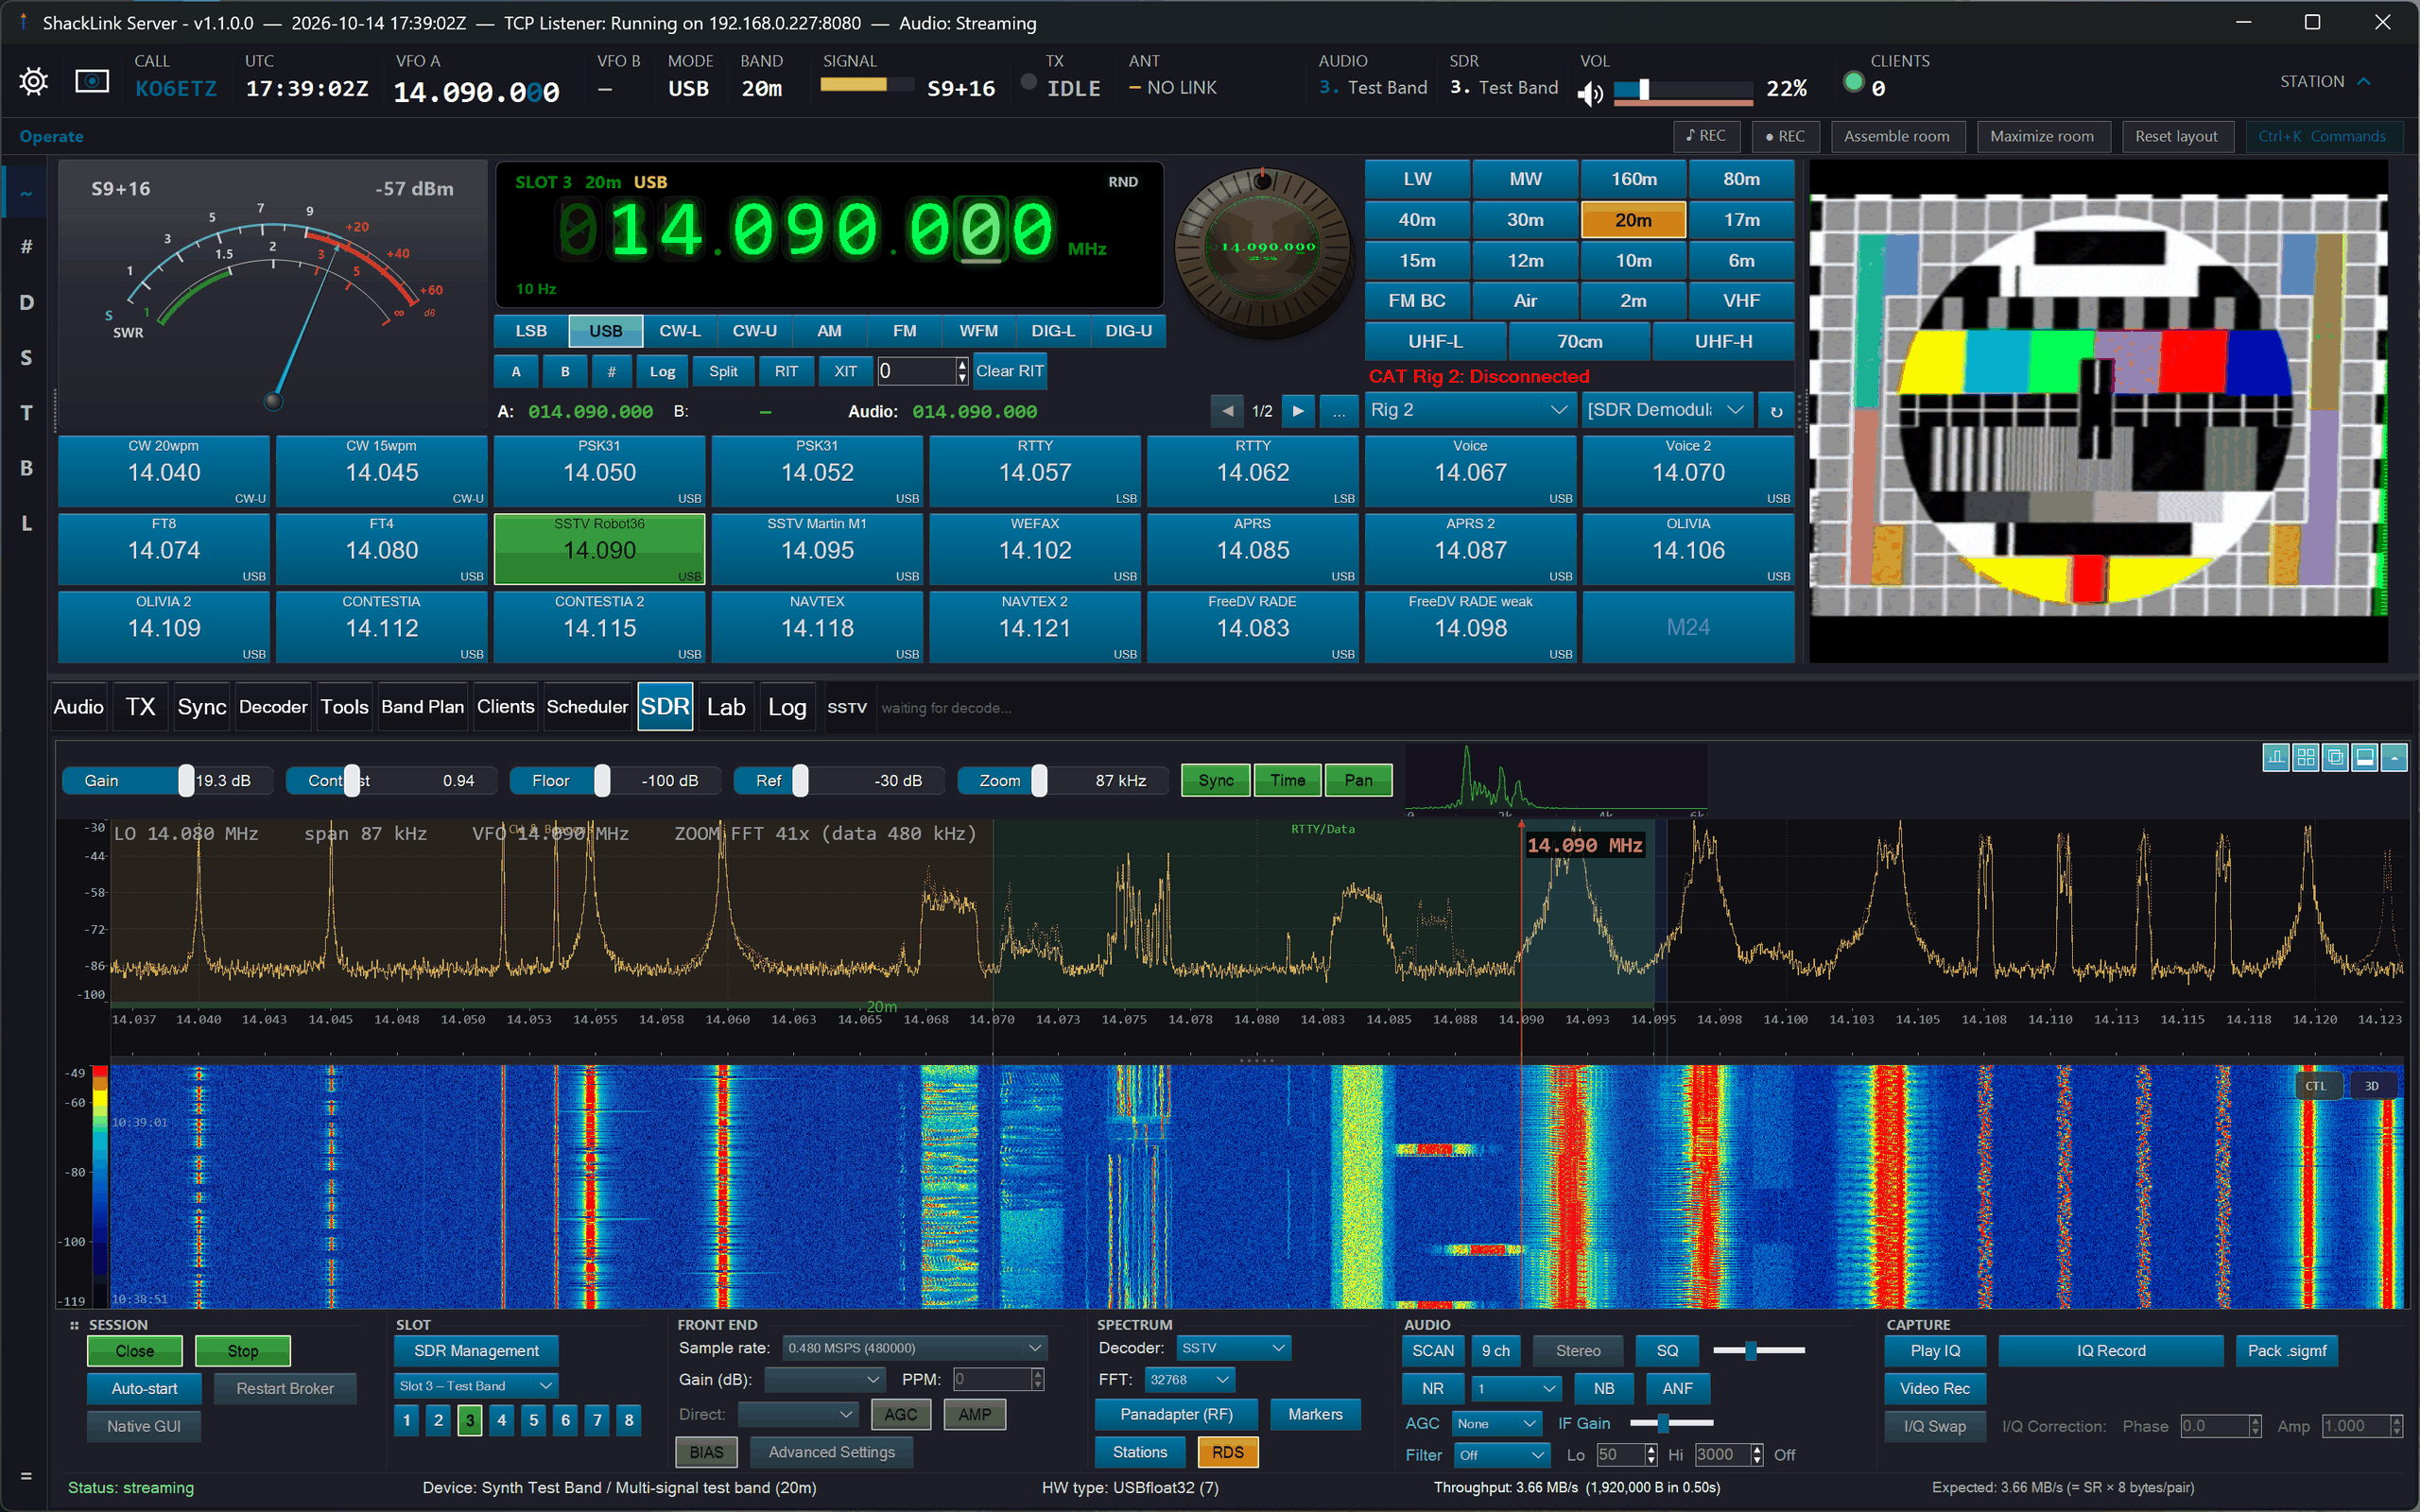Open the Sample rate dropdown
The height and width of the screenshot is (1512, 2420).
tap(914, 1348)
